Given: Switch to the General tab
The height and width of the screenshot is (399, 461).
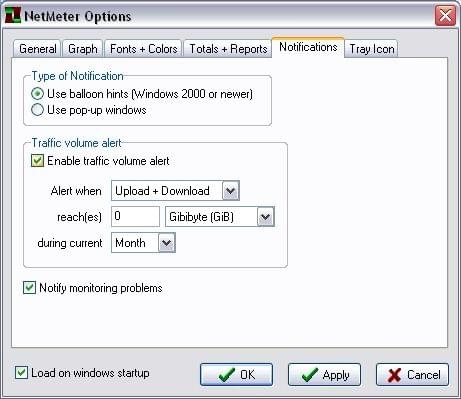Looking at the screenshot, I should 37,49.
